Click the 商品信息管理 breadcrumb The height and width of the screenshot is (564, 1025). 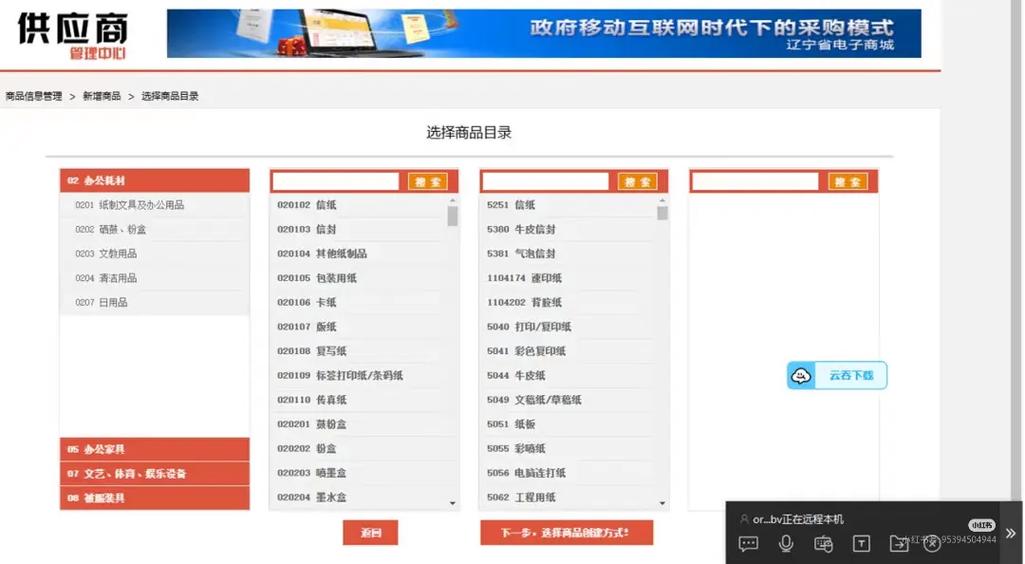coord(34,96)
